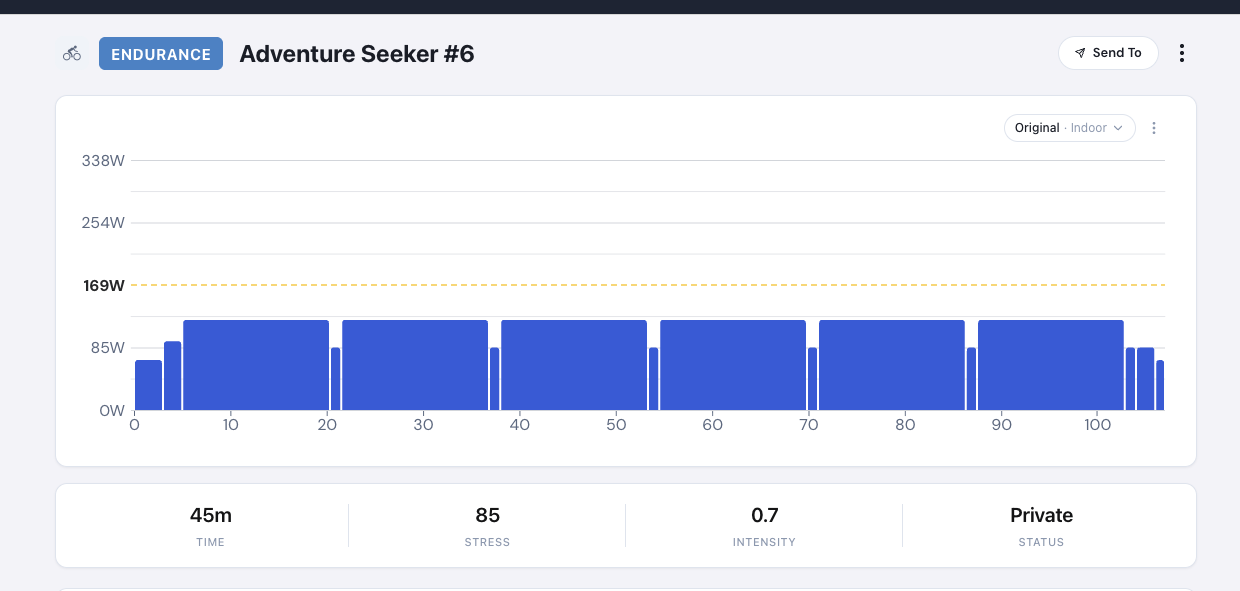The width and height of the screenshot is (1240, 591).
Task: Select the narrow recovery bar at minute 20
Action: pyautogui.click(x=335, y=379)
